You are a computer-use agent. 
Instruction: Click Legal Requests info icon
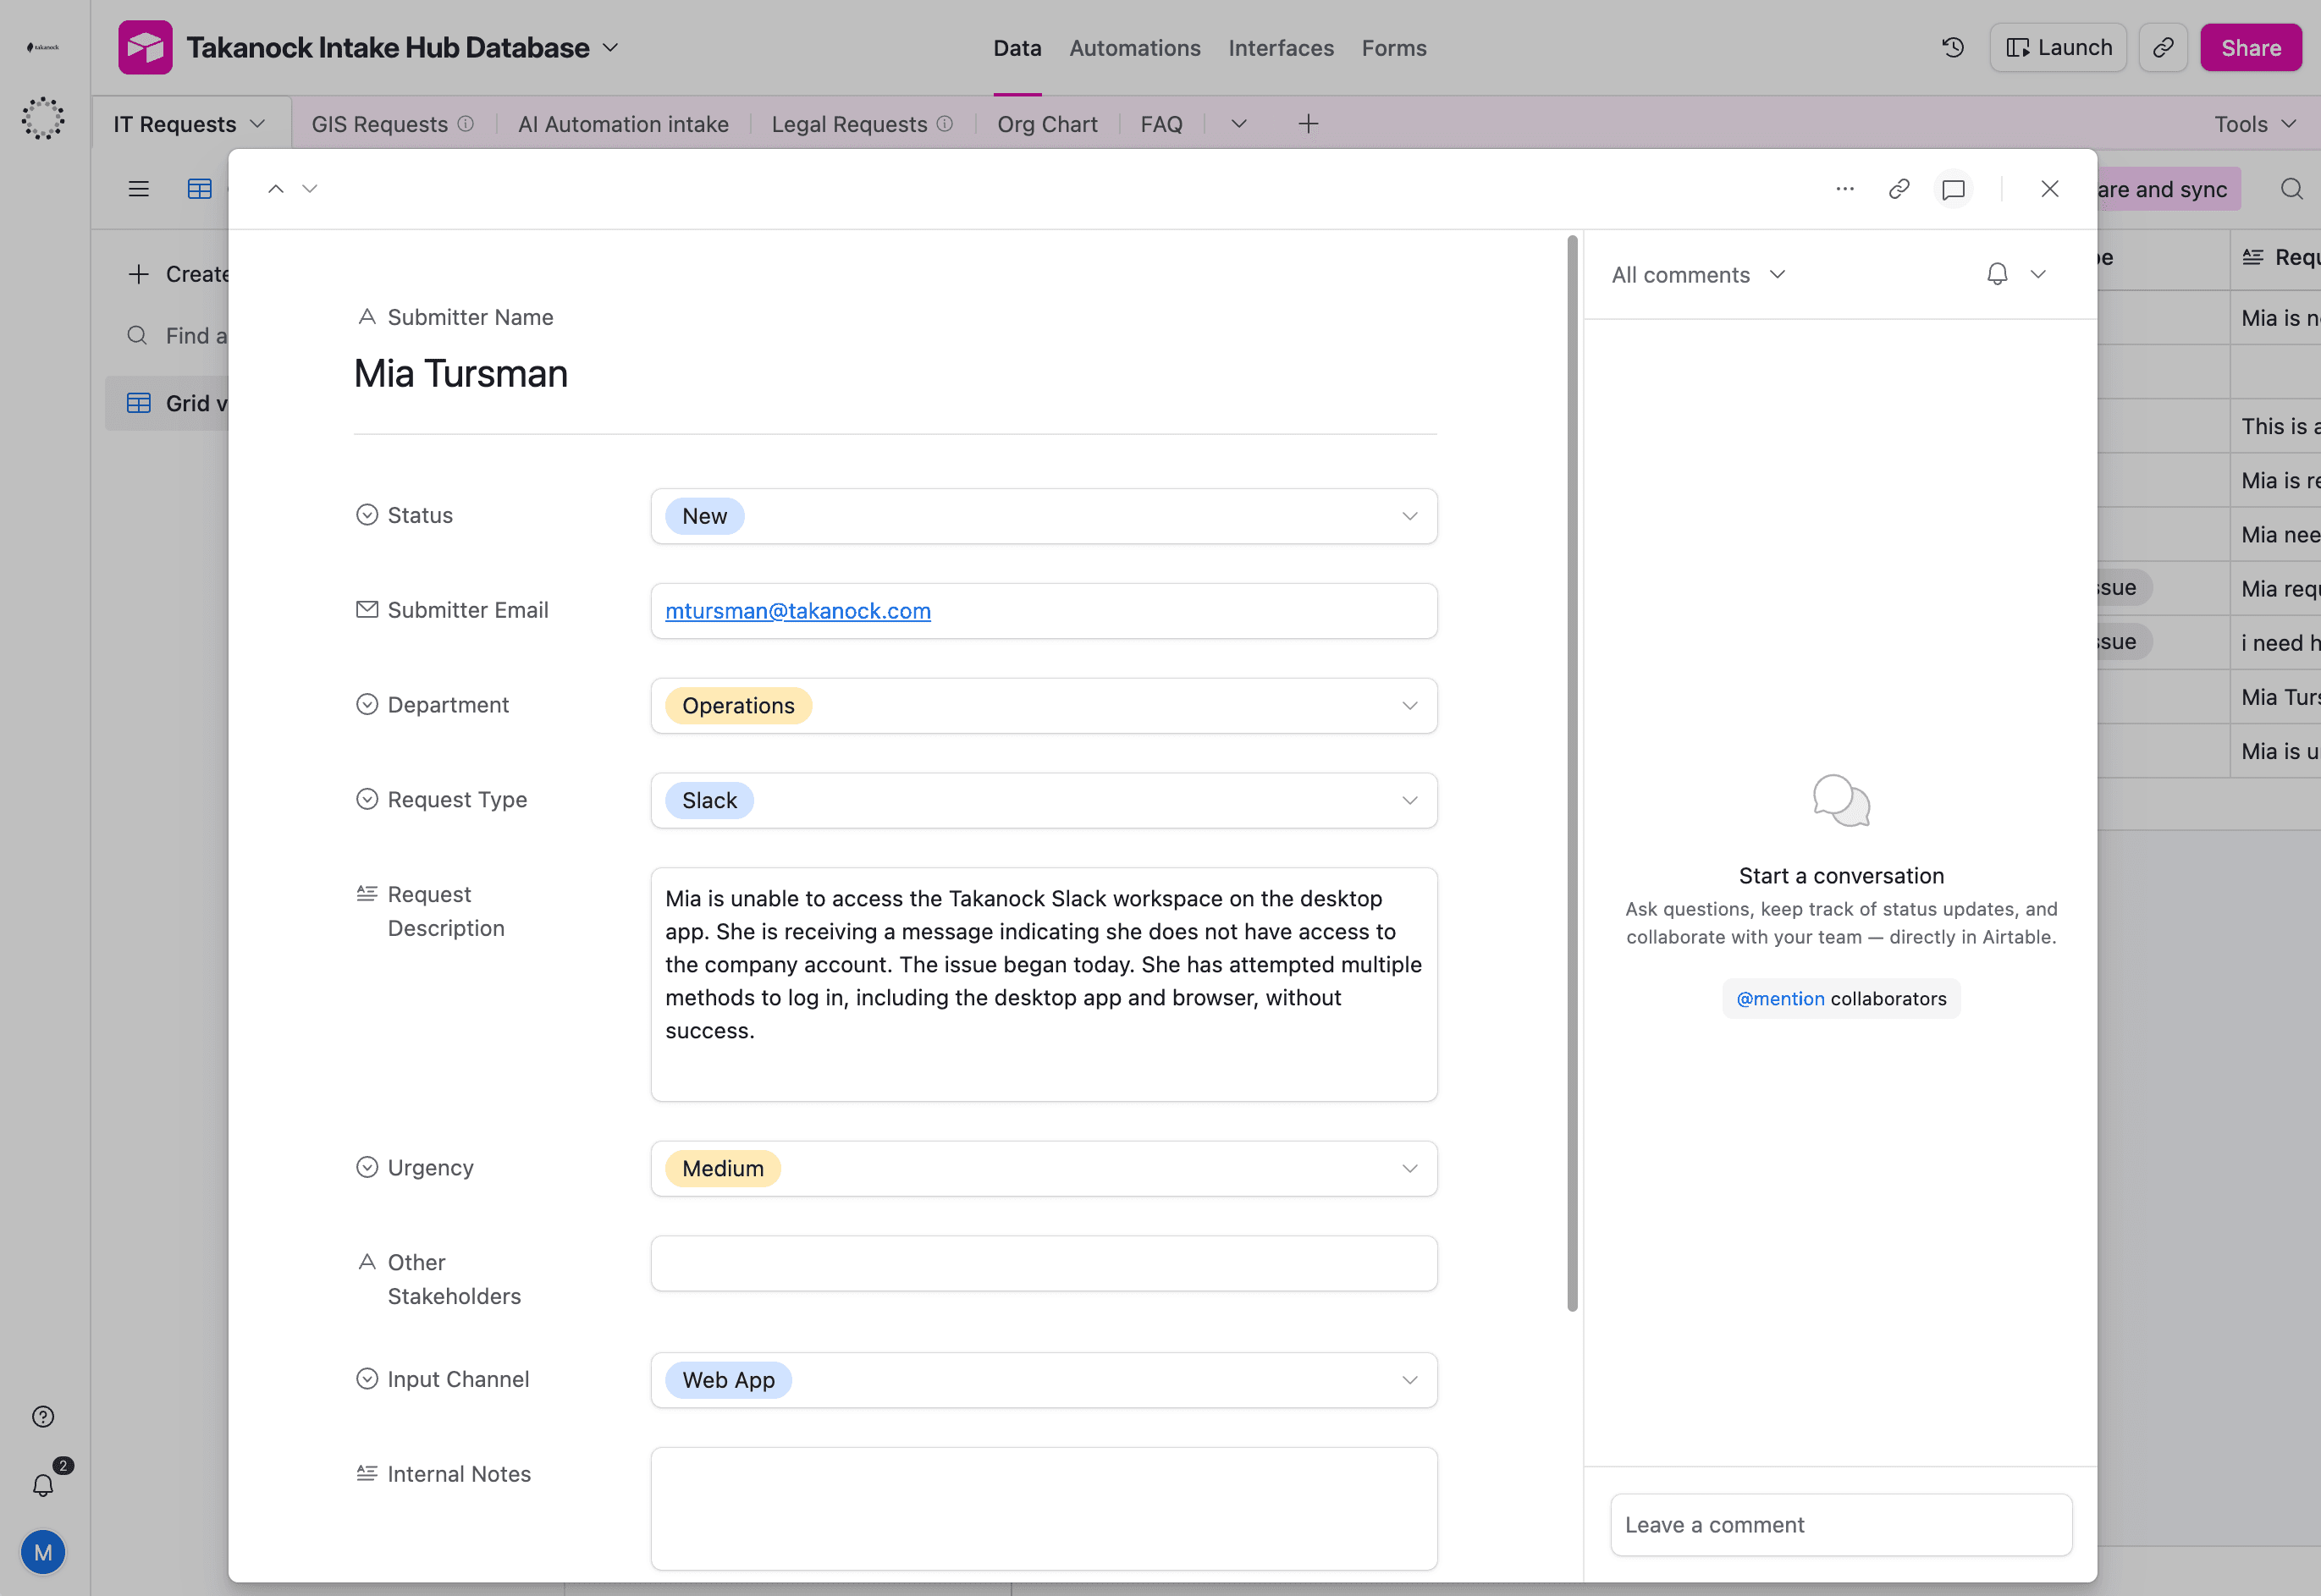click(945, 124)
